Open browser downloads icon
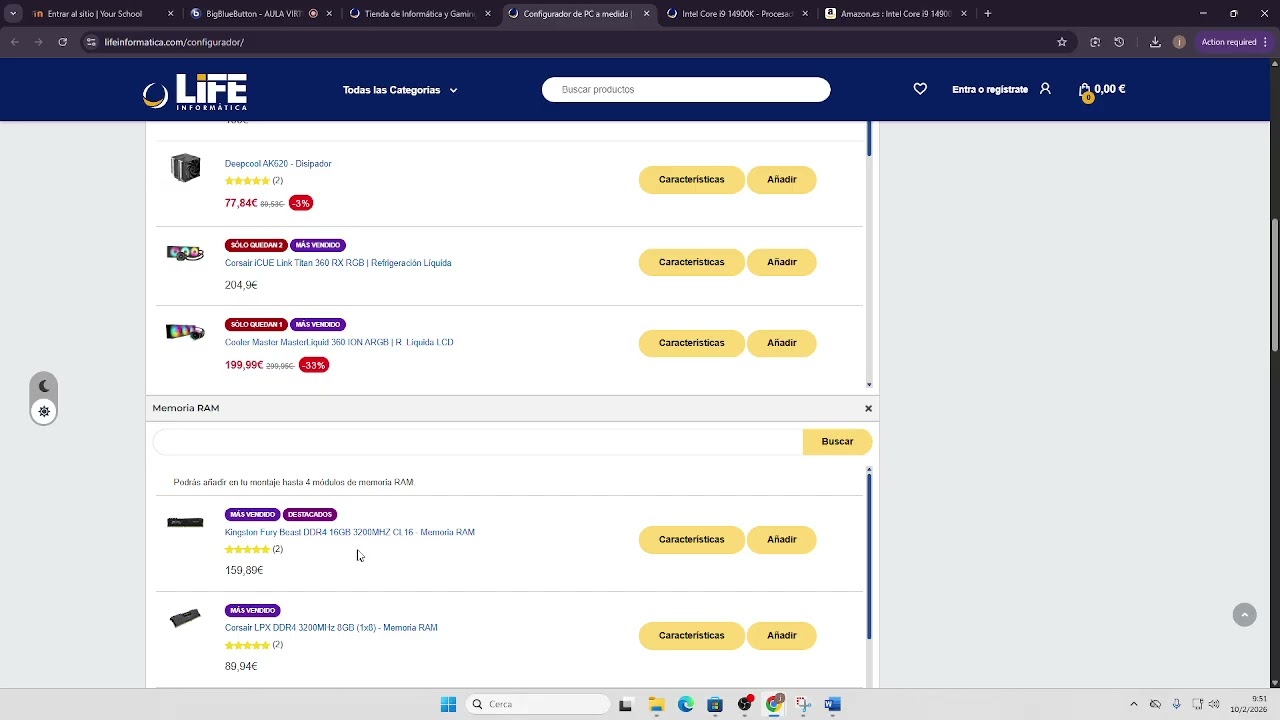 coord(1155,42)
